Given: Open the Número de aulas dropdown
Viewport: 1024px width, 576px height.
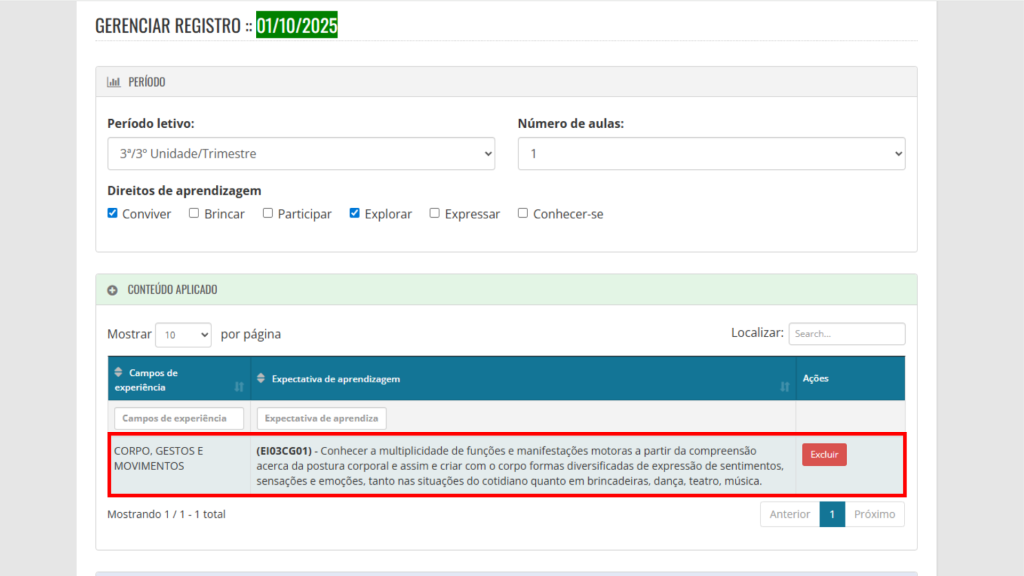Looking at the screenshot, I should [711, 154].
